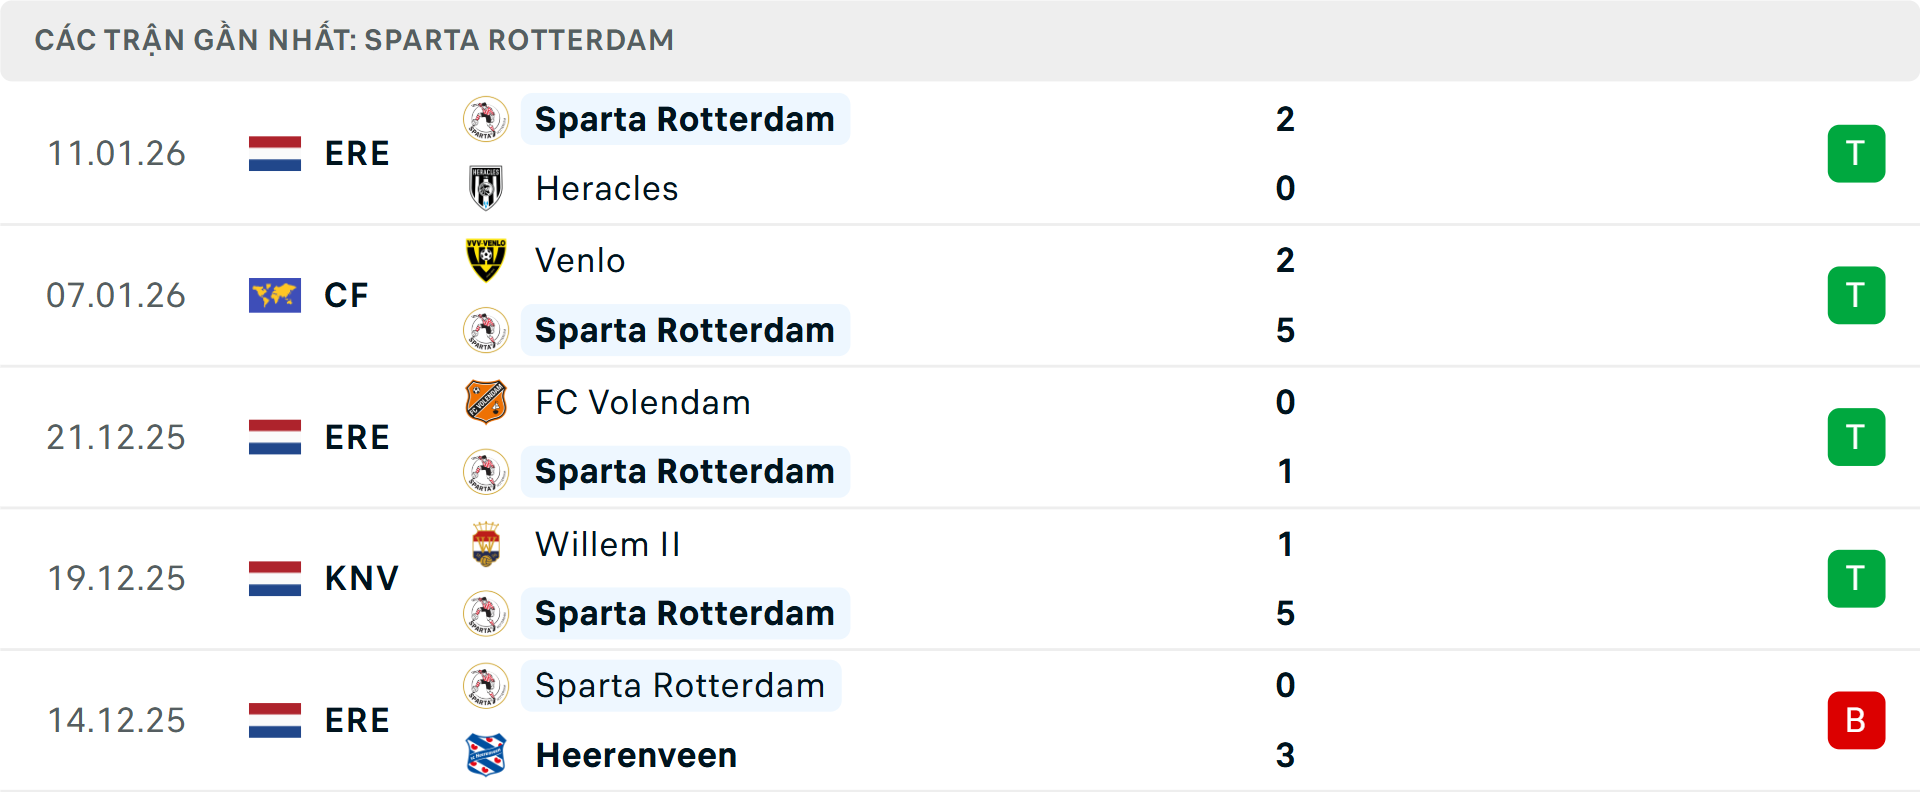Toggle the green T result badge for Heracles match
Viewport: 1920px width, 792px height.
point(1857,153)
